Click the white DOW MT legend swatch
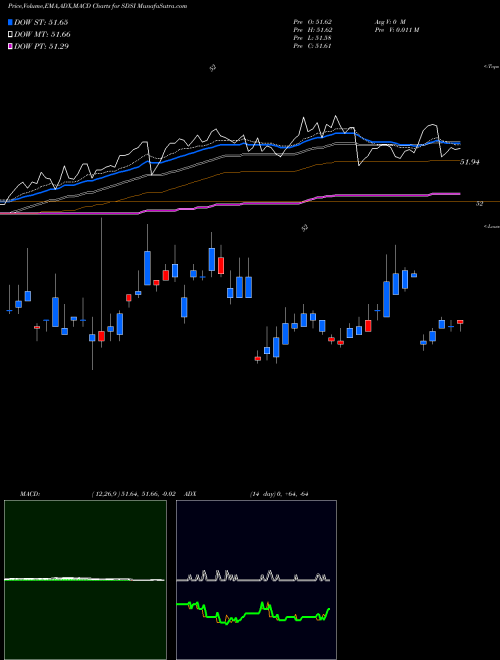 [11, 34]
